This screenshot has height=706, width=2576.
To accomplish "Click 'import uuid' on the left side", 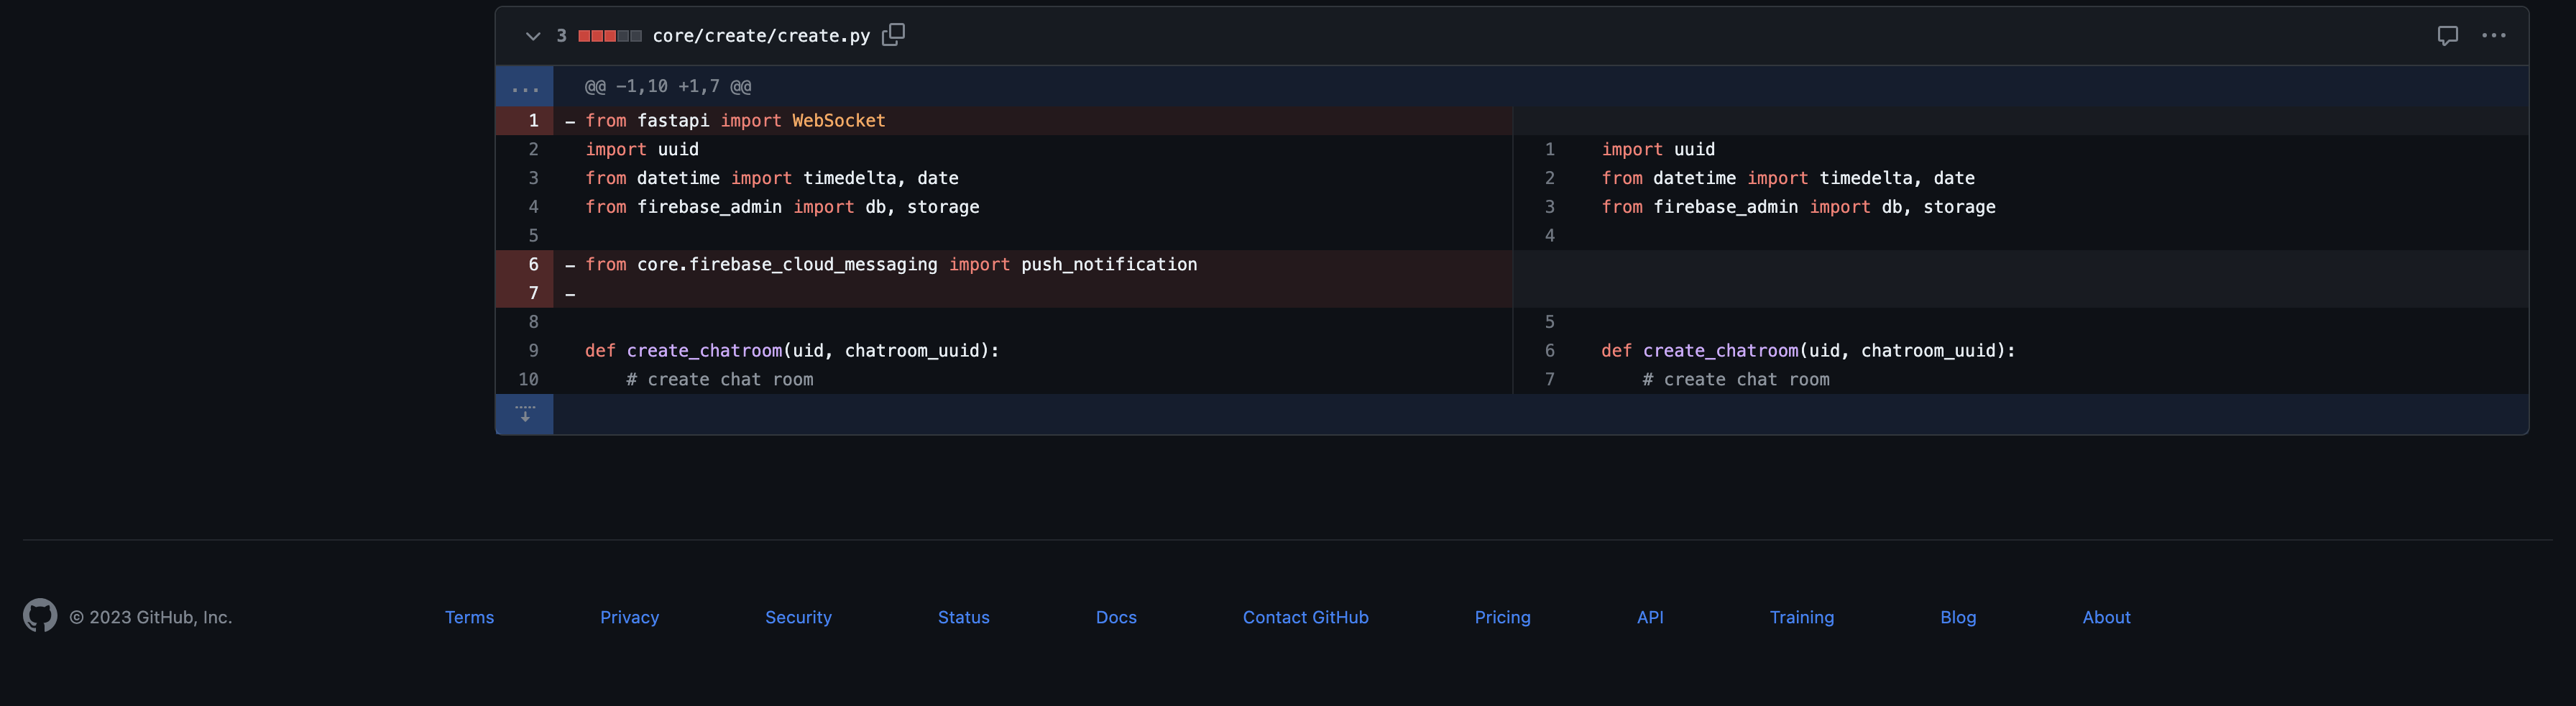I will click(x=642, y=150).
